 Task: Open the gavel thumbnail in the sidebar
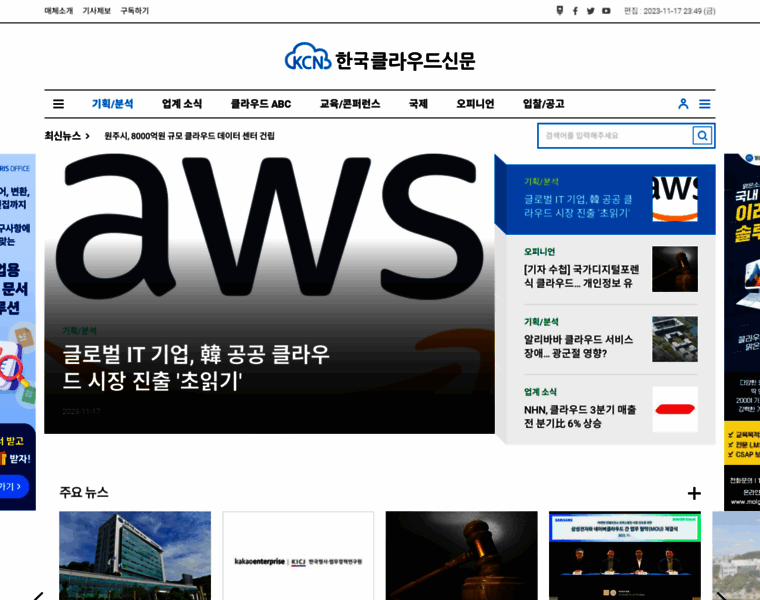tap(675, 269)
